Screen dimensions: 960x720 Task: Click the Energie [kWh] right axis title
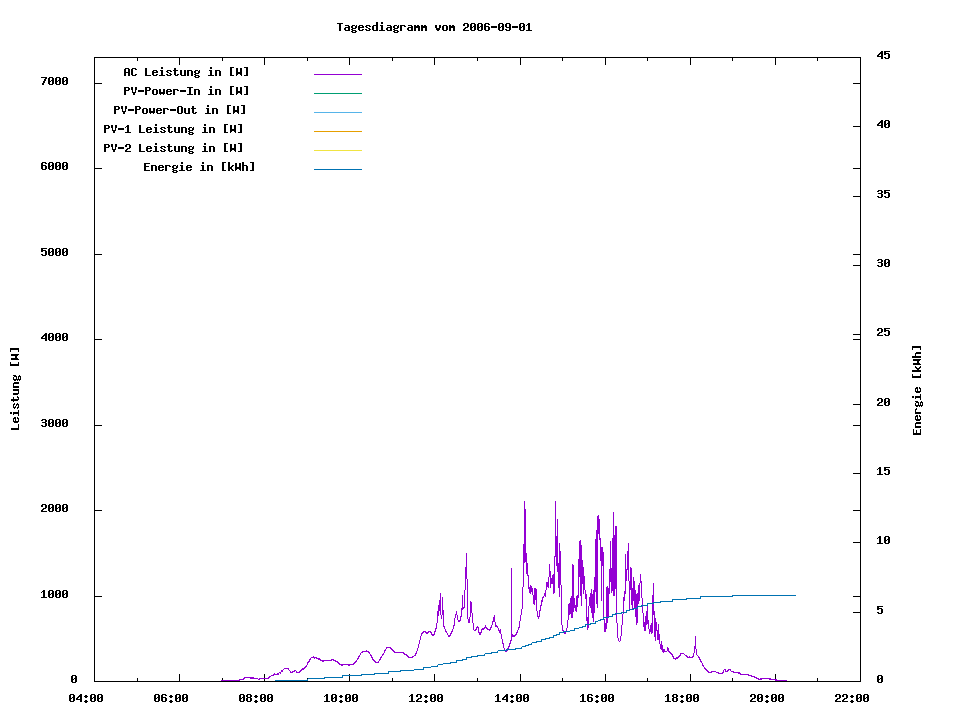tap(917, 390)
